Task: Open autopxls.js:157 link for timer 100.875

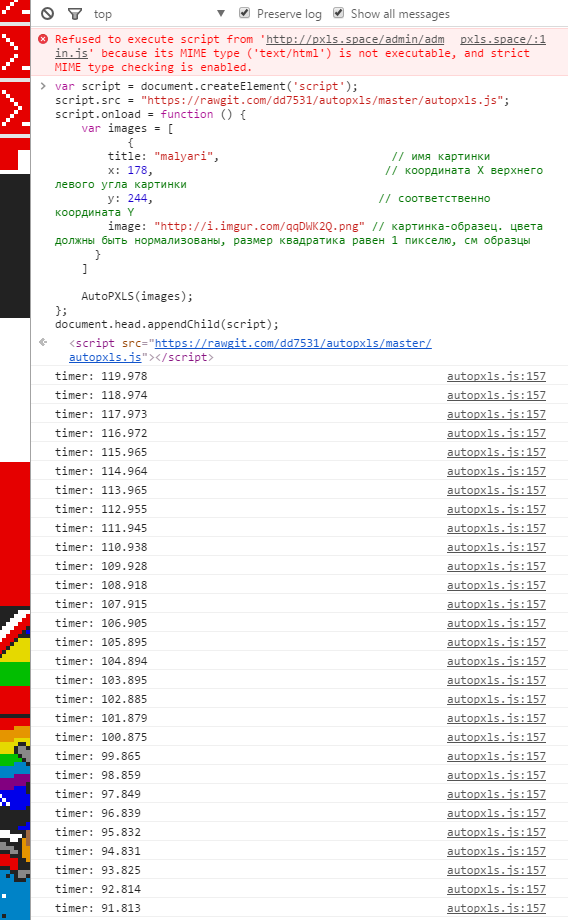Action: [x=496, y=737]
